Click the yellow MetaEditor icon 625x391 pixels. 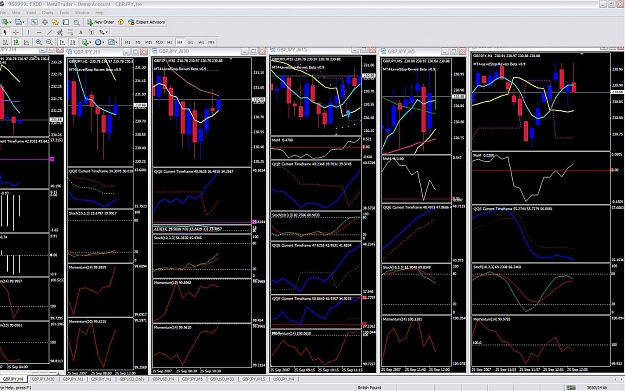pyautogui.click(x=121, y=22)
